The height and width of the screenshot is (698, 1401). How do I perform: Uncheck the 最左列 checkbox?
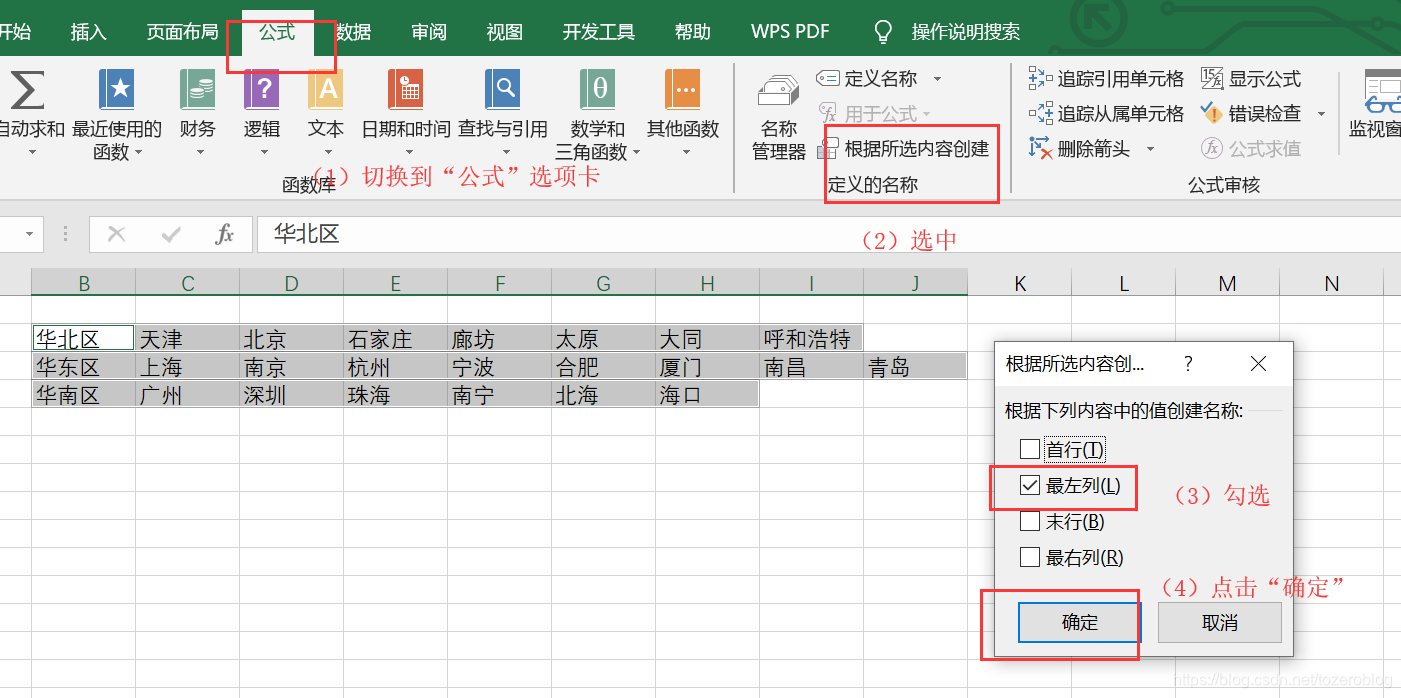[1029, 485]
